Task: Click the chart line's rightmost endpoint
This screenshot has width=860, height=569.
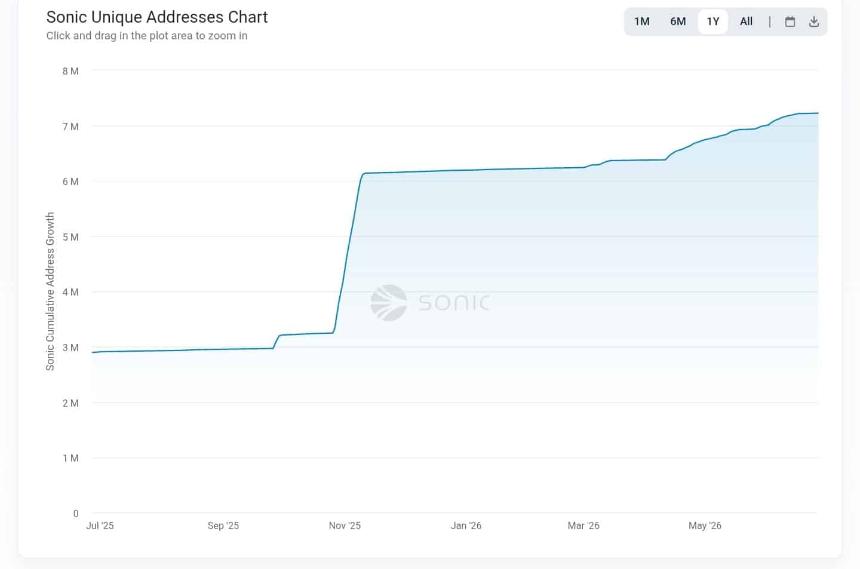Action: coord(818,113)
